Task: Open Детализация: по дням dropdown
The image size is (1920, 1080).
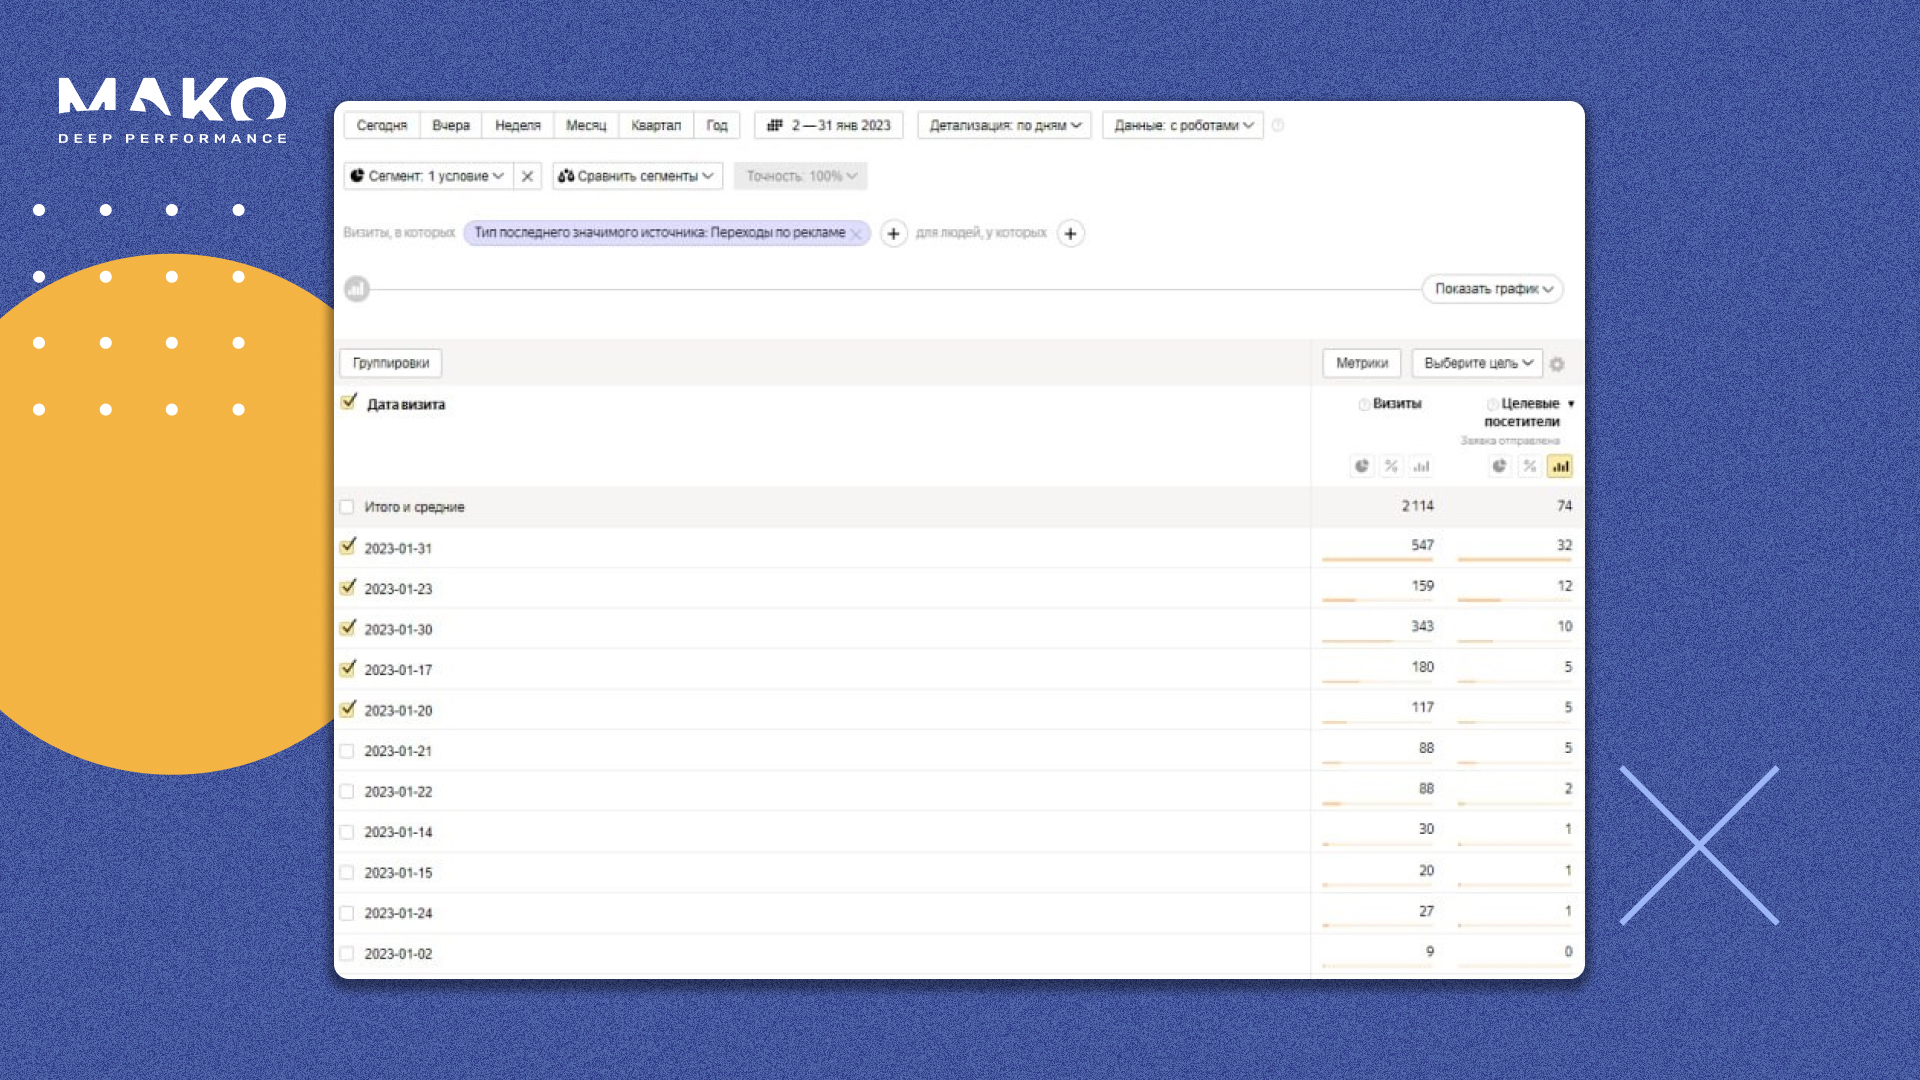Action: pos(1004,125)
